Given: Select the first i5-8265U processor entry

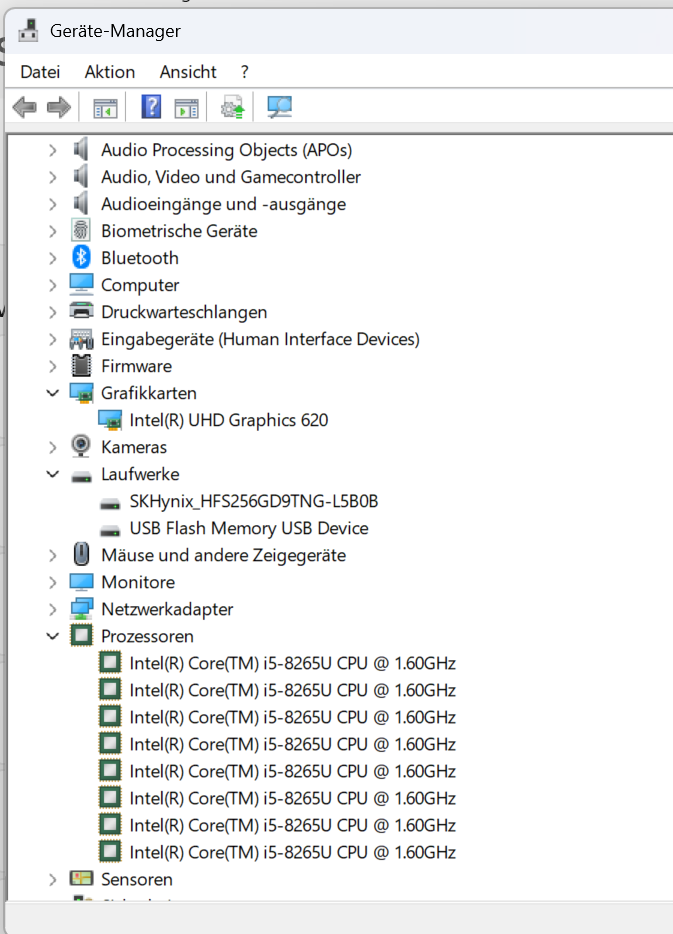Looking at the screenshot, I should coord(292,663).
